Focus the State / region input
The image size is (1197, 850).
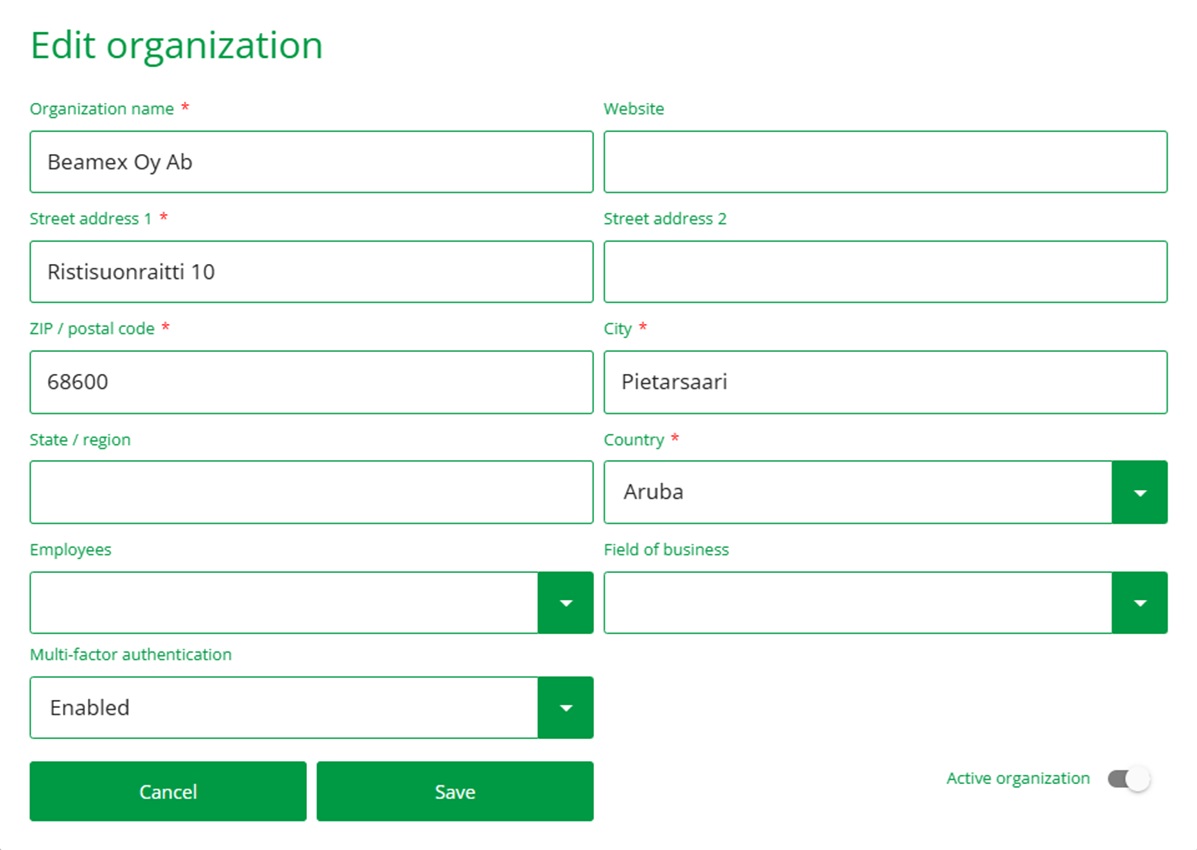(x=311, y=492)
